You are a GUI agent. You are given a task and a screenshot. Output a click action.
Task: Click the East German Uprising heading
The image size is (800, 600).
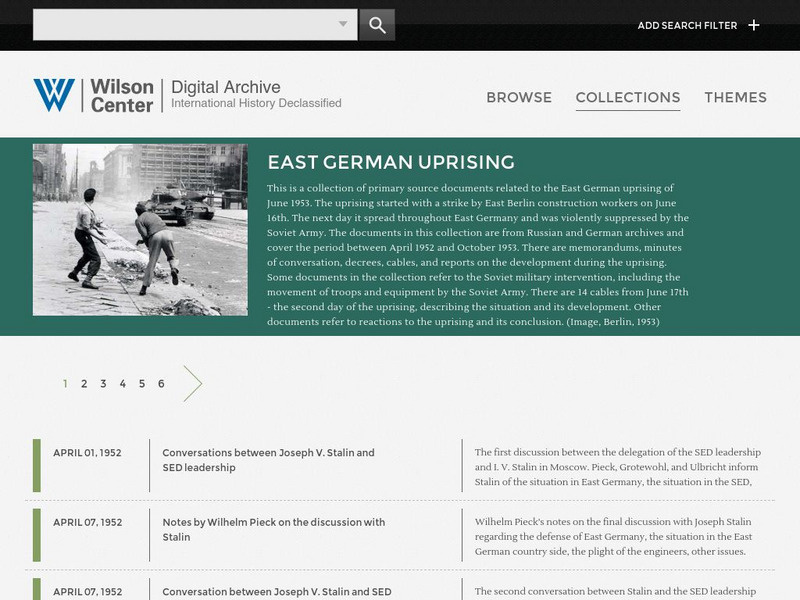tap(391, 162)
